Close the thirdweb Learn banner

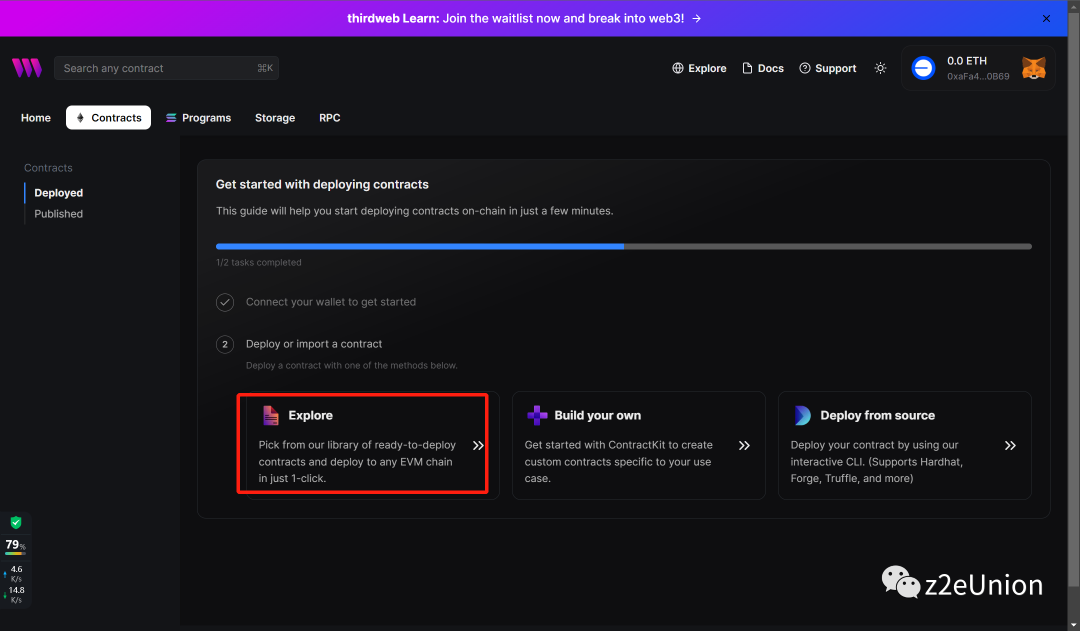[1047, 18]
